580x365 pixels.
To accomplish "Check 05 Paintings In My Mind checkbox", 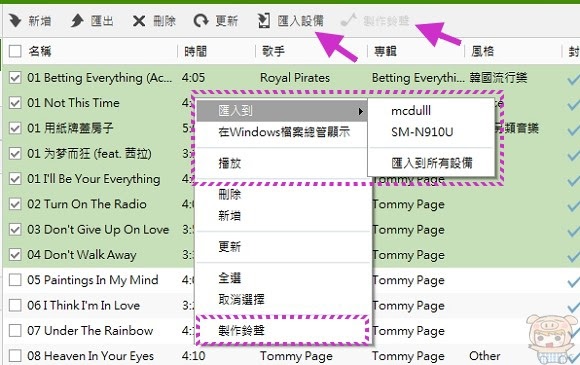I will tap(15, 280).
